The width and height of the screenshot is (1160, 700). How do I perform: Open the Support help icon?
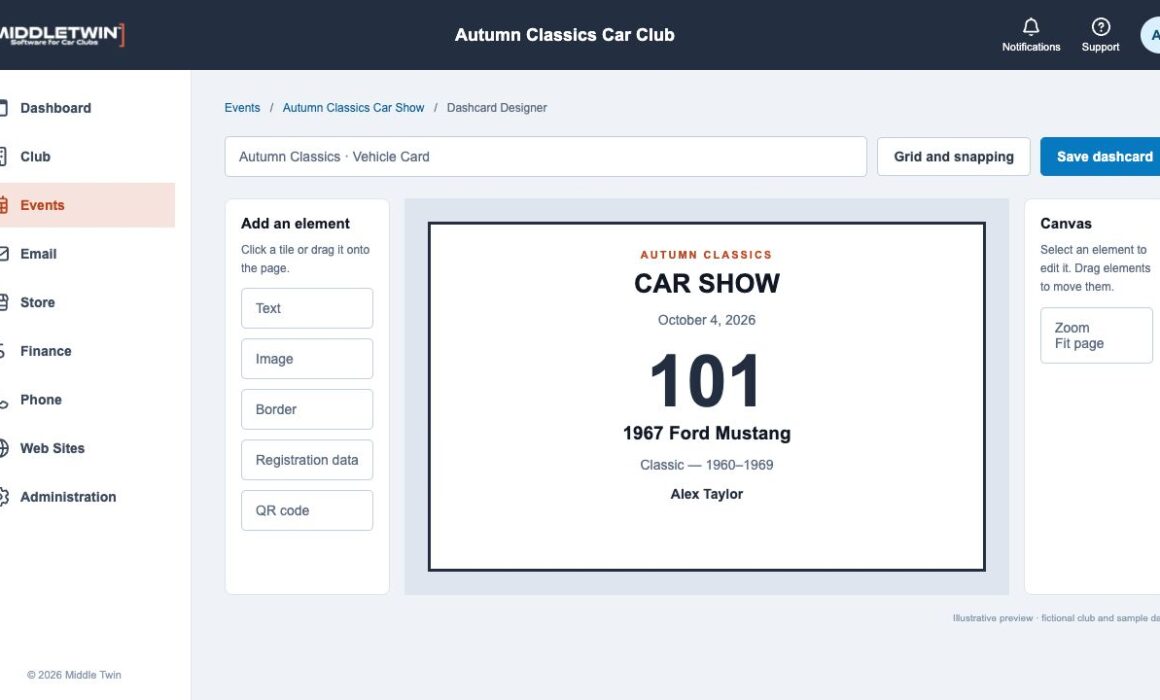(x=1100, y=27)
